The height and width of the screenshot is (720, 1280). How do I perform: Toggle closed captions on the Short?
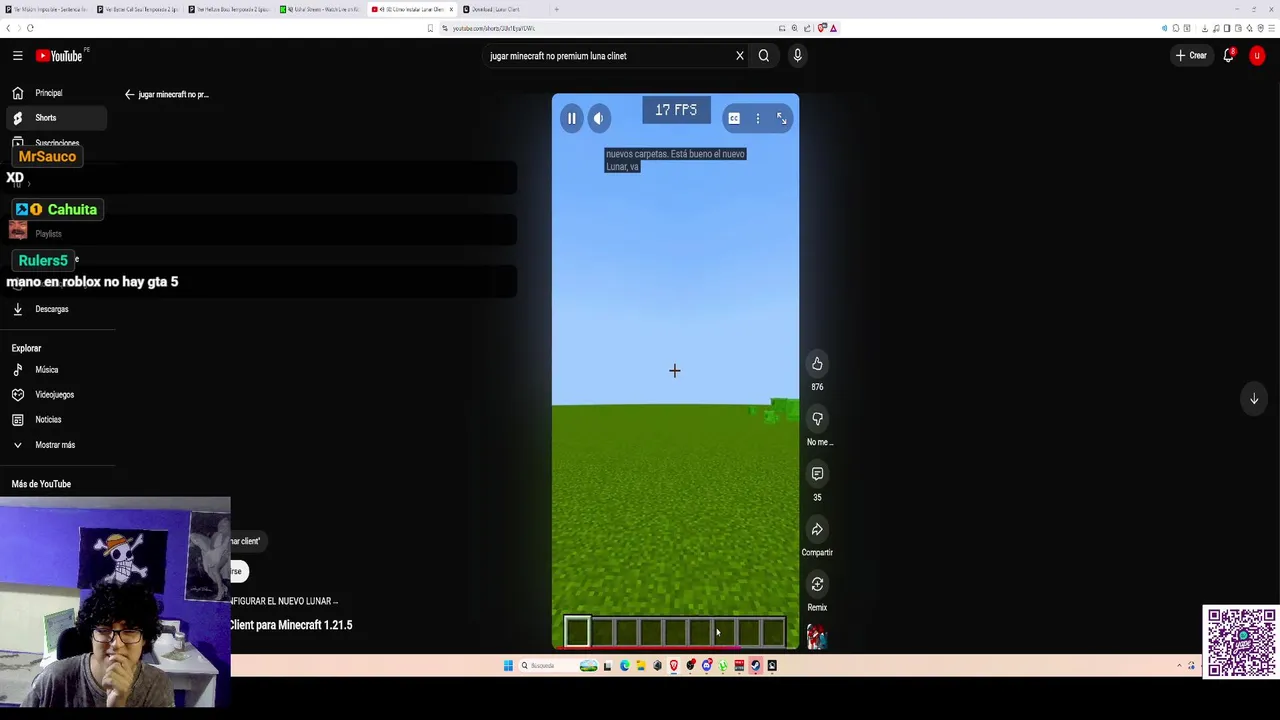tap(734, 119)
